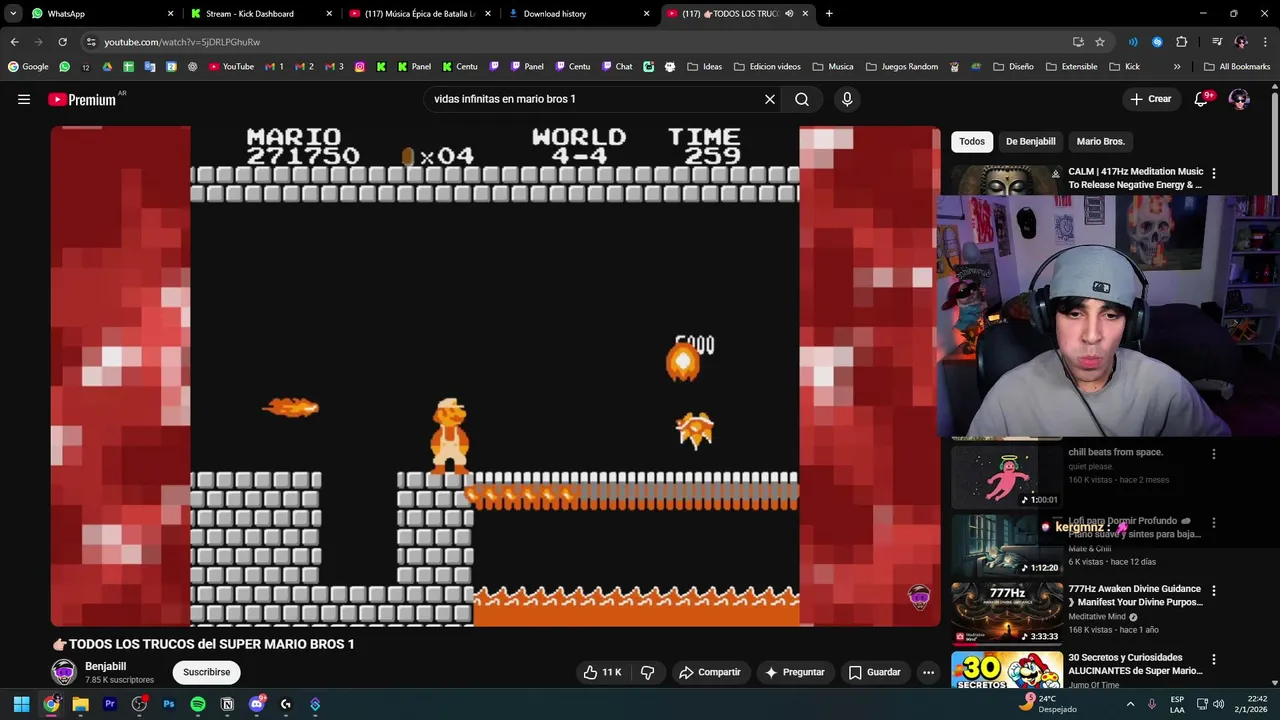Open options for CALM 417Hz Meditation video
Image resolution: width=1280 pixels, height=720 pixels.
(x=1214, y=173)
